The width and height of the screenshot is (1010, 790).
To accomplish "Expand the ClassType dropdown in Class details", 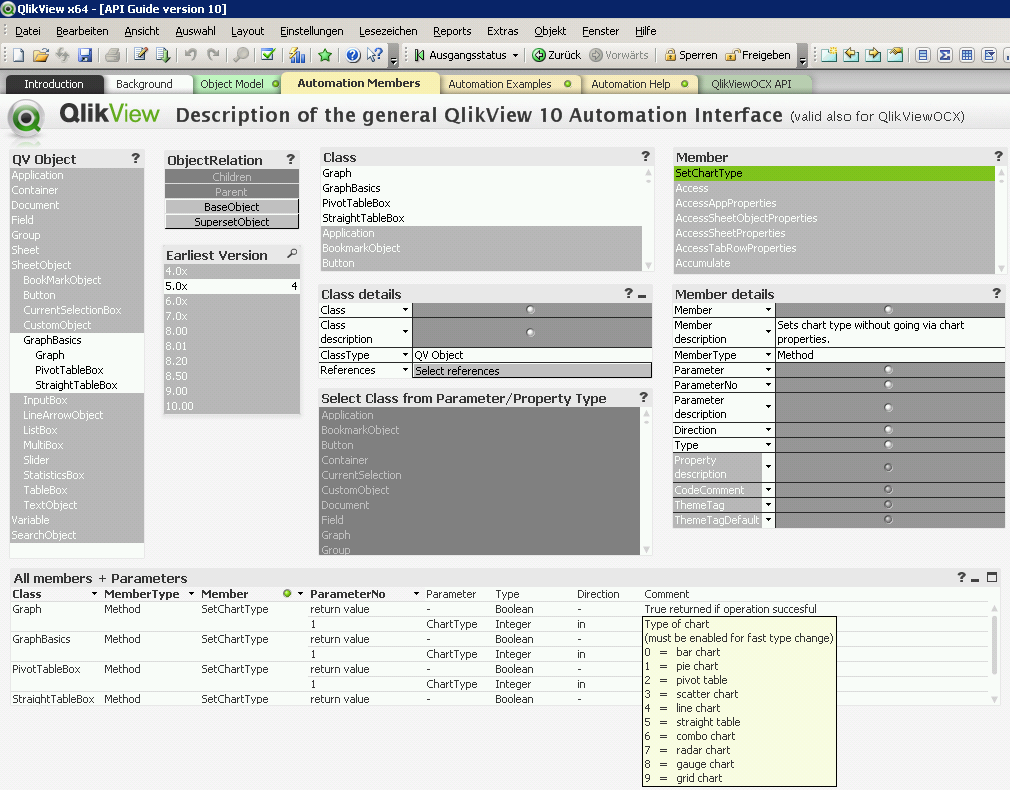I will [406, 355].
